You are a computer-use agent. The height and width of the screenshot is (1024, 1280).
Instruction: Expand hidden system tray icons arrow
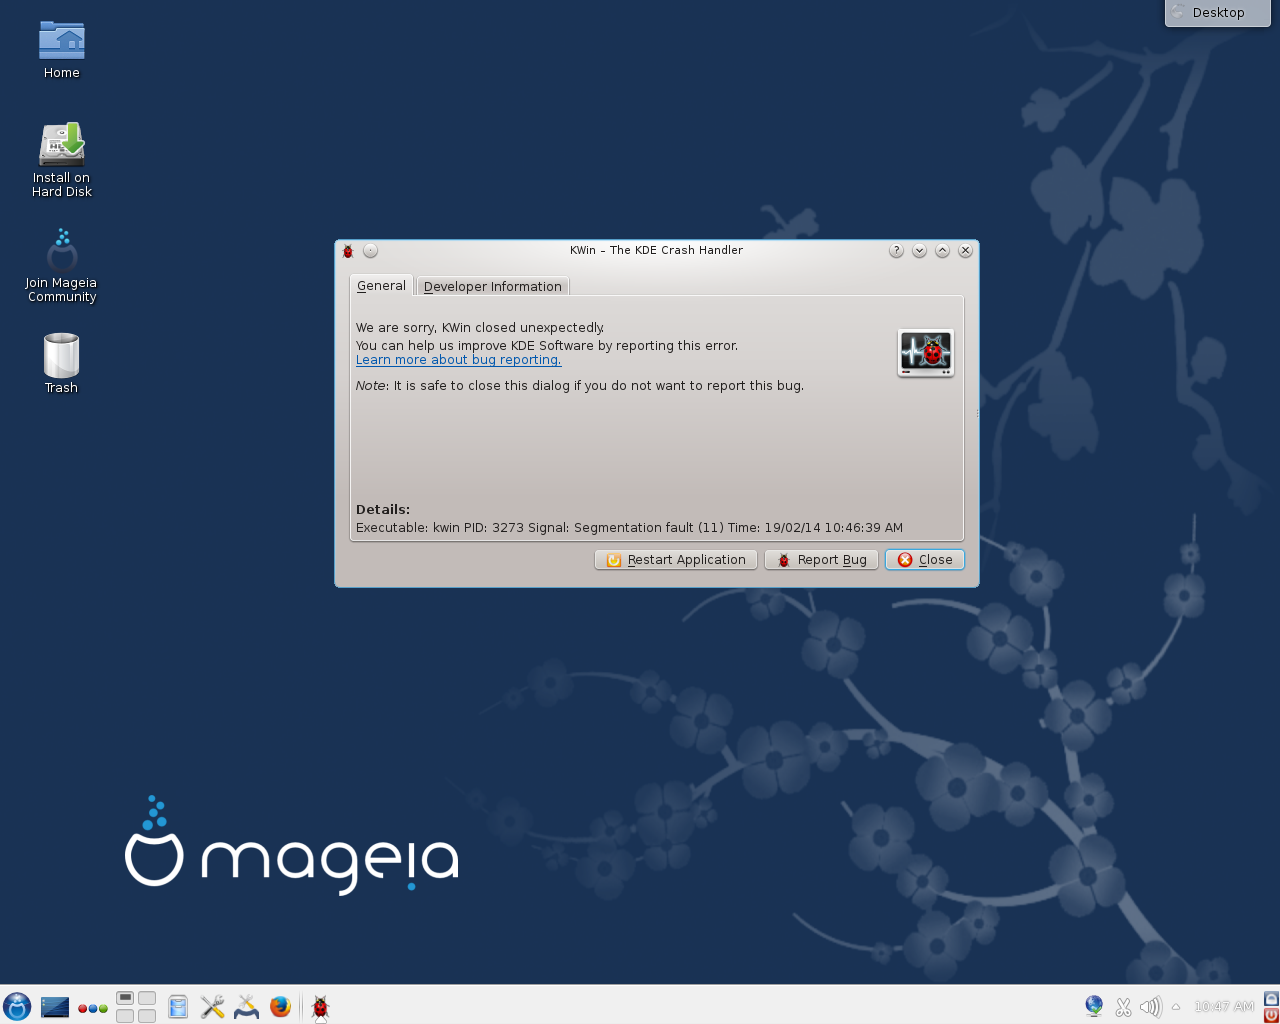coord(1176,1007)
